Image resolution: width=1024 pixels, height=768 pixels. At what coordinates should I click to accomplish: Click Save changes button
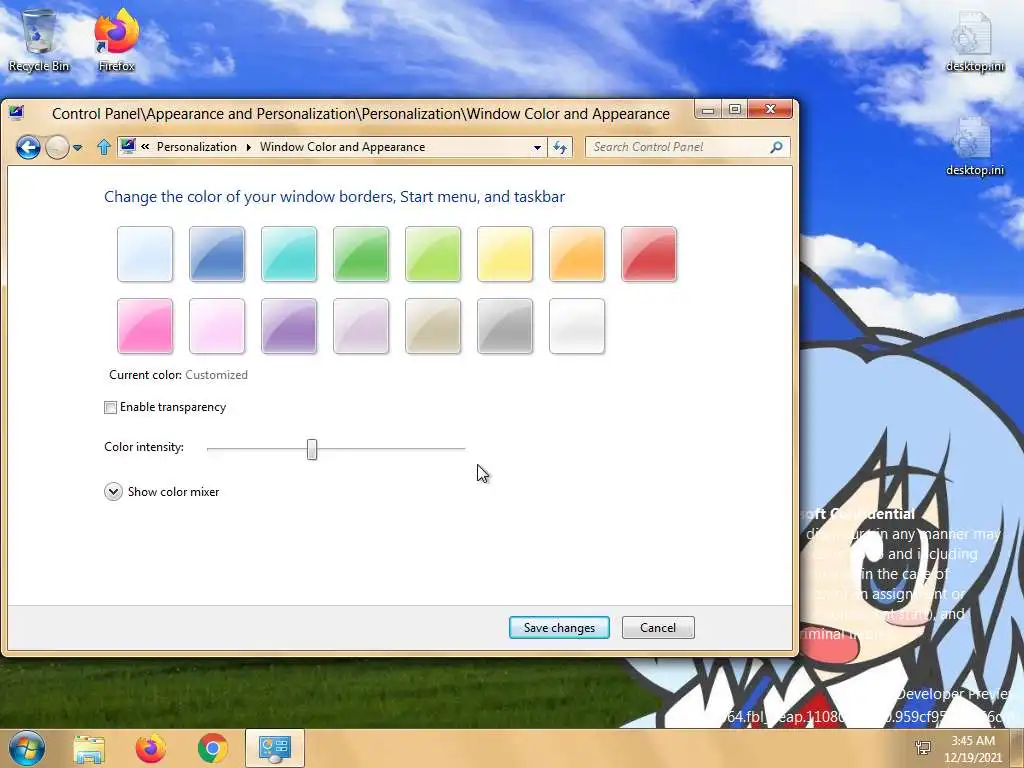pos(559,628)
